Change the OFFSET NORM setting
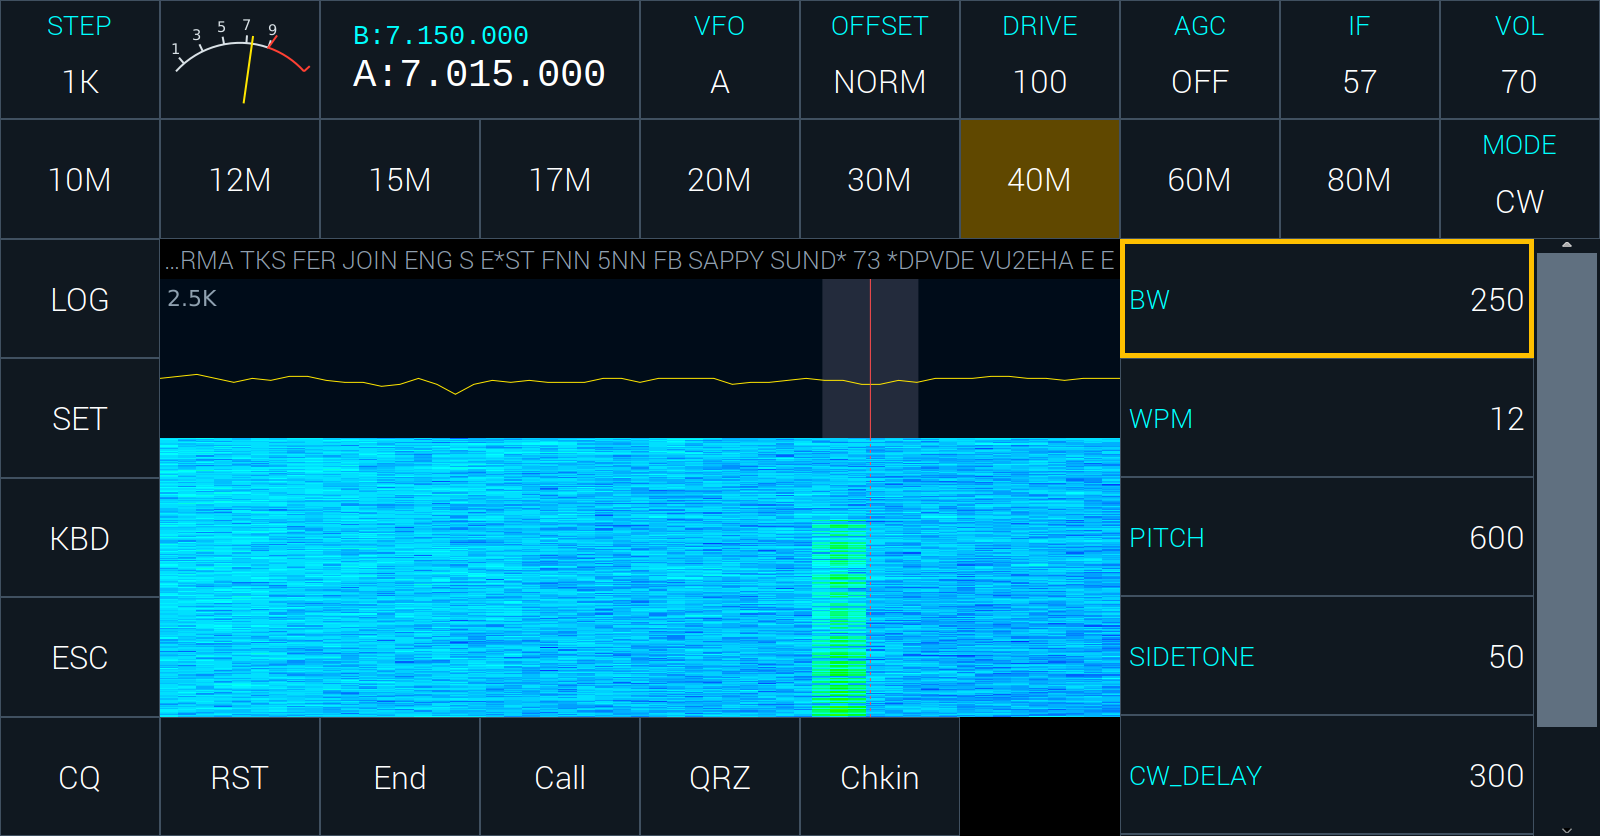 click(880, 60)
